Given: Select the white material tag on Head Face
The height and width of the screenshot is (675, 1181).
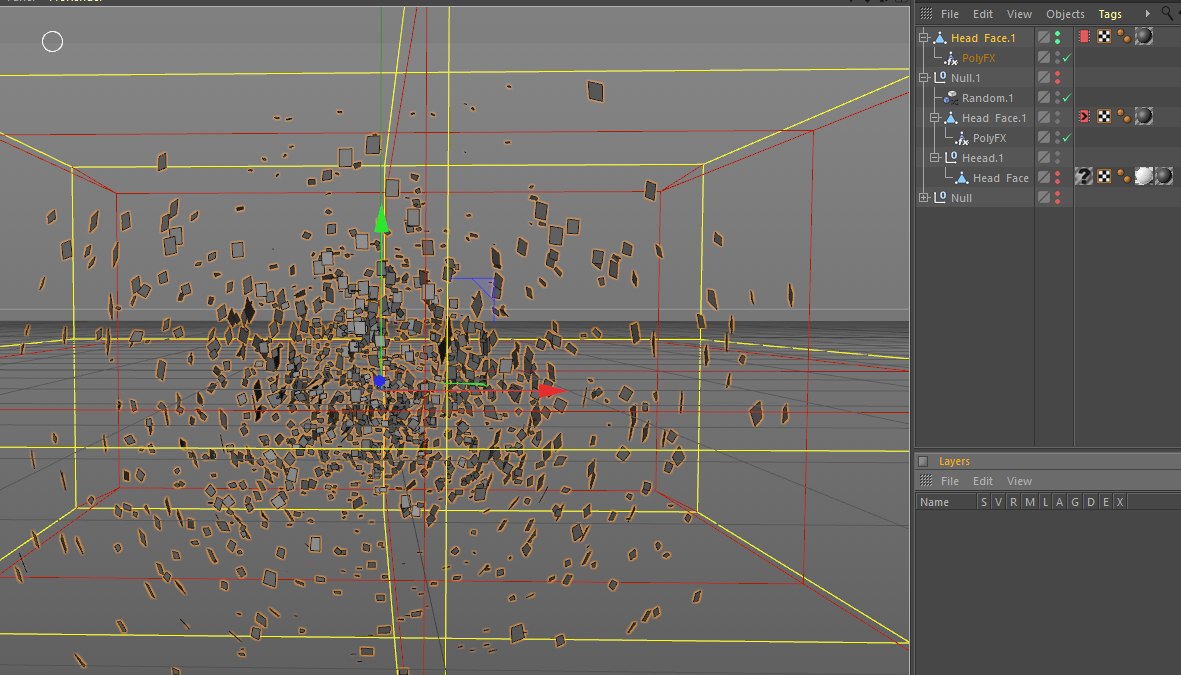Looking at the screenshot, I should click(x=1143, y=176).
